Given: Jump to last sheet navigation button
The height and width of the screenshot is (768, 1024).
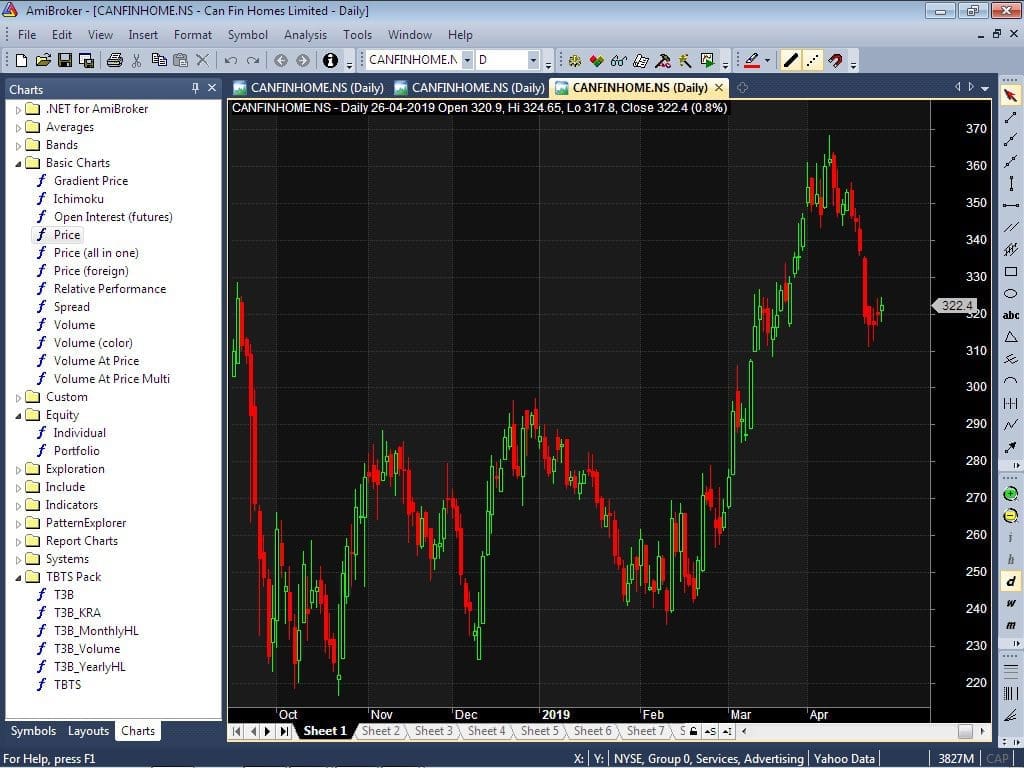Looking at the screenshot, I should tap(284, 731).
